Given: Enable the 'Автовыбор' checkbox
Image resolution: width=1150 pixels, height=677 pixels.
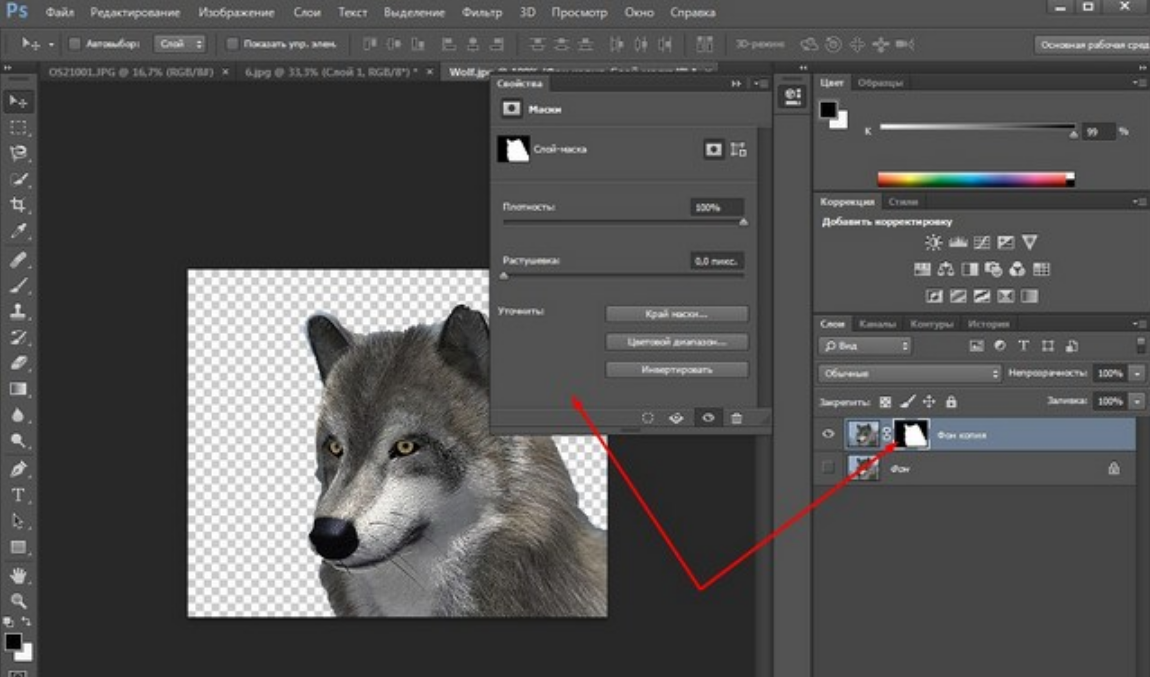Looking at the screenshot, I should click(74, 44).
